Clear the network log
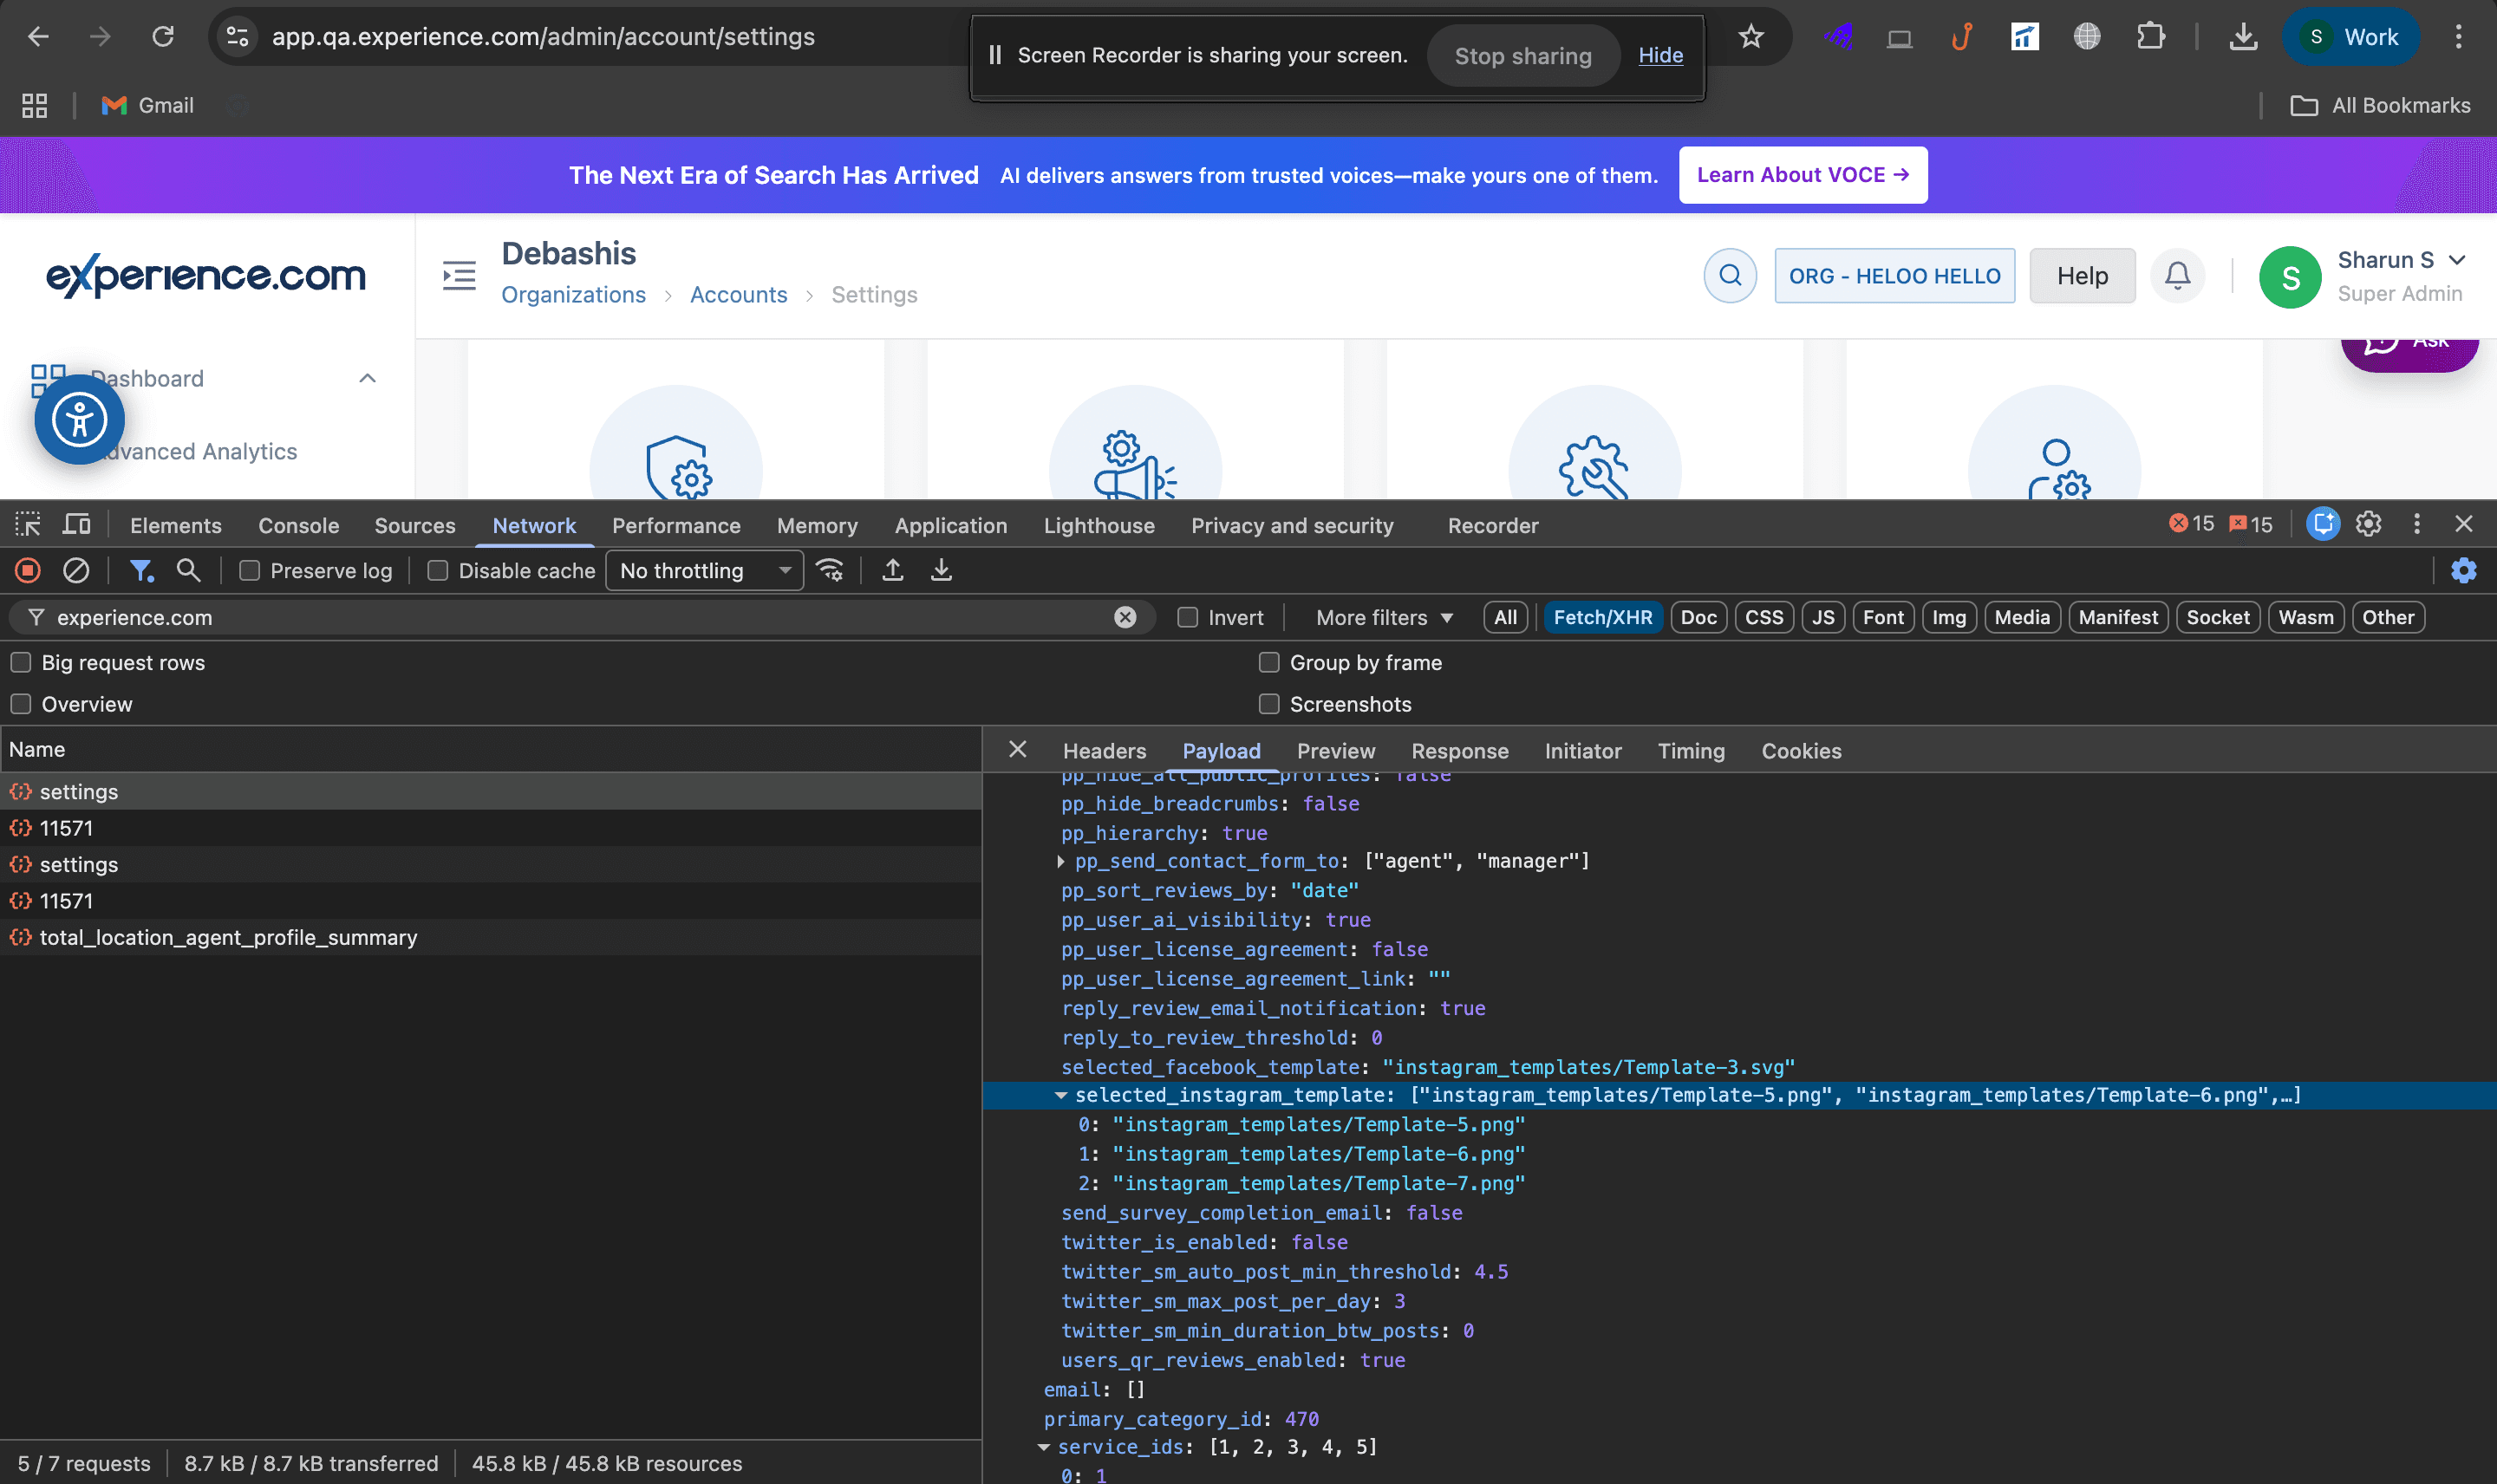Screen dimensions: 2497x1484 (x=76, y=570)
